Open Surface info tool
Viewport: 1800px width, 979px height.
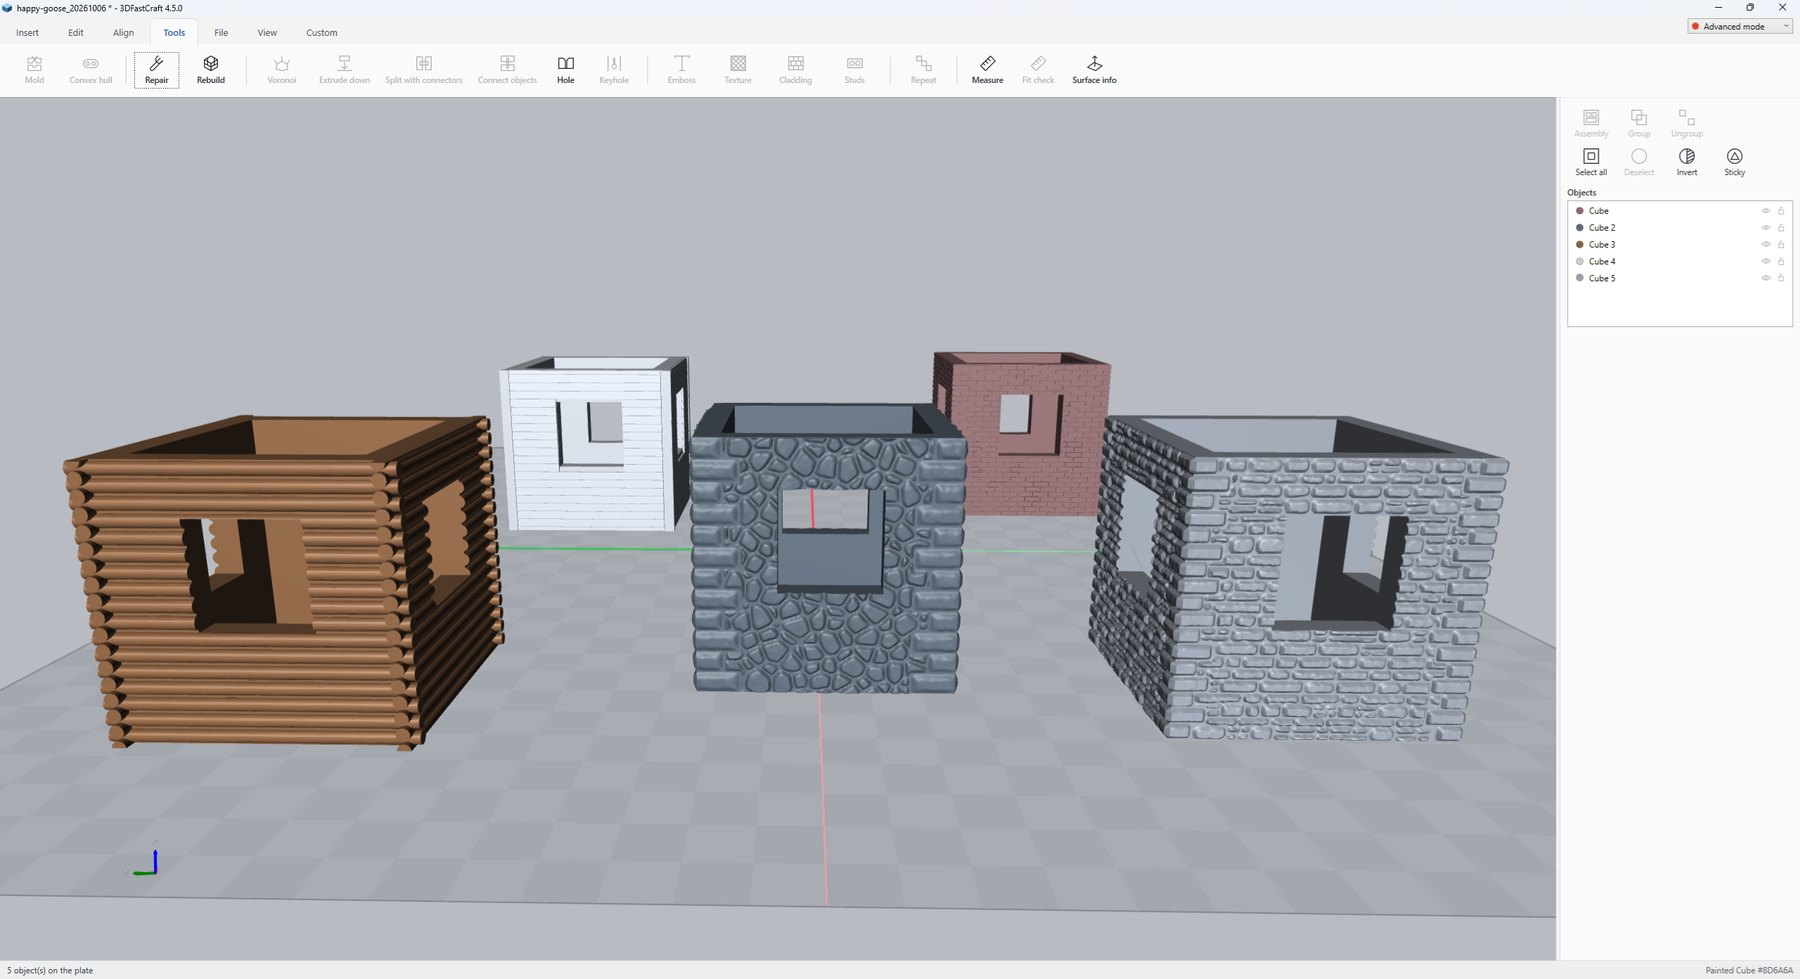(x=1095, y=70)
